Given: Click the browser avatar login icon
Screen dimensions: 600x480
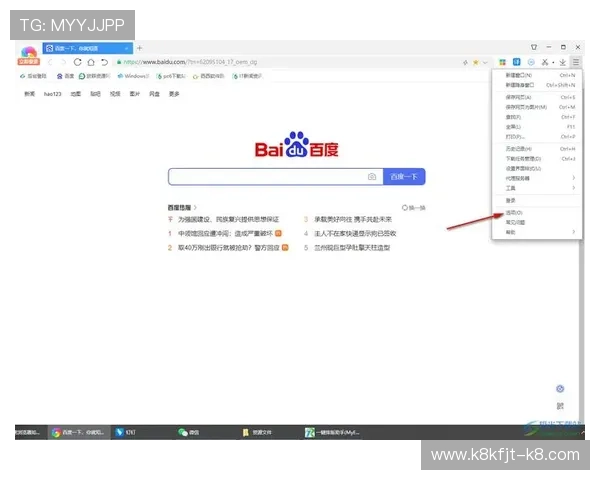Looking at the screenshot, I should coord(29,56).
